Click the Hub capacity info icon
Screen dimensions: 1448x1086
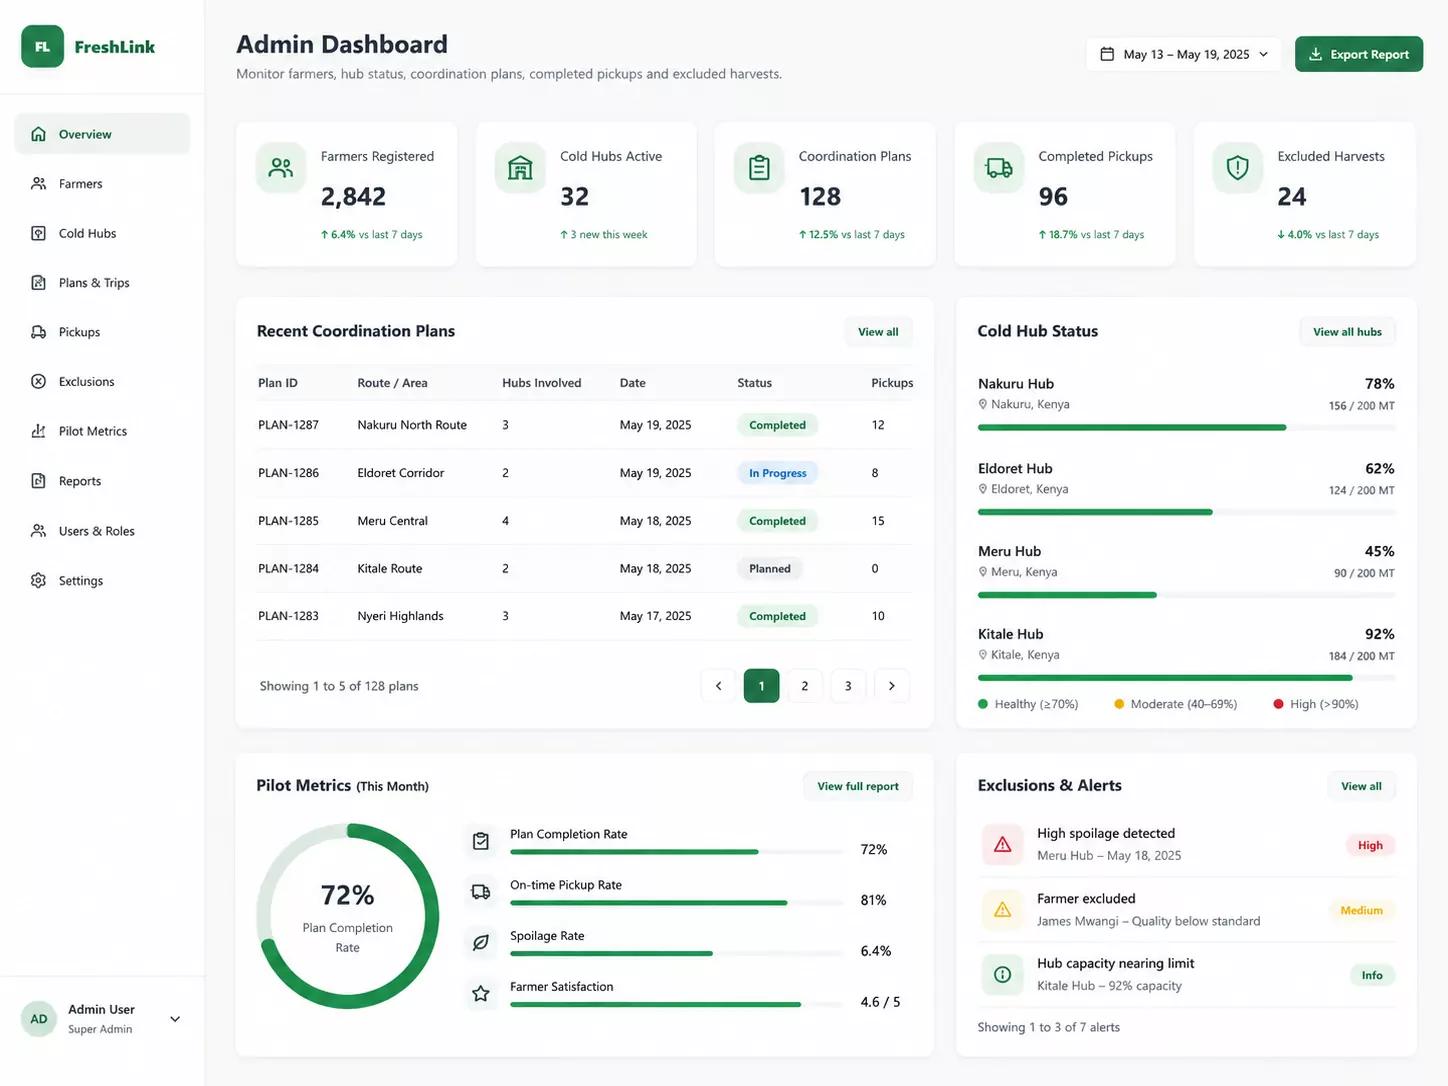coord(1002,975)
